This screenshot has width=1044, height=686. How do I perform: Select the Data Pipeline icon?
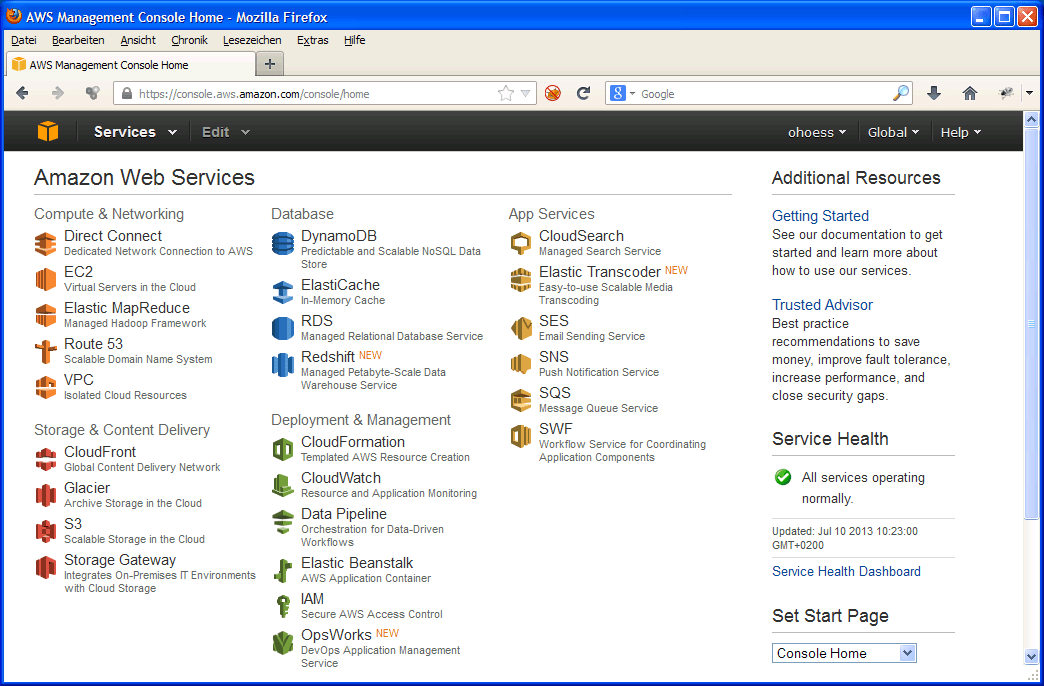(283, 521)
